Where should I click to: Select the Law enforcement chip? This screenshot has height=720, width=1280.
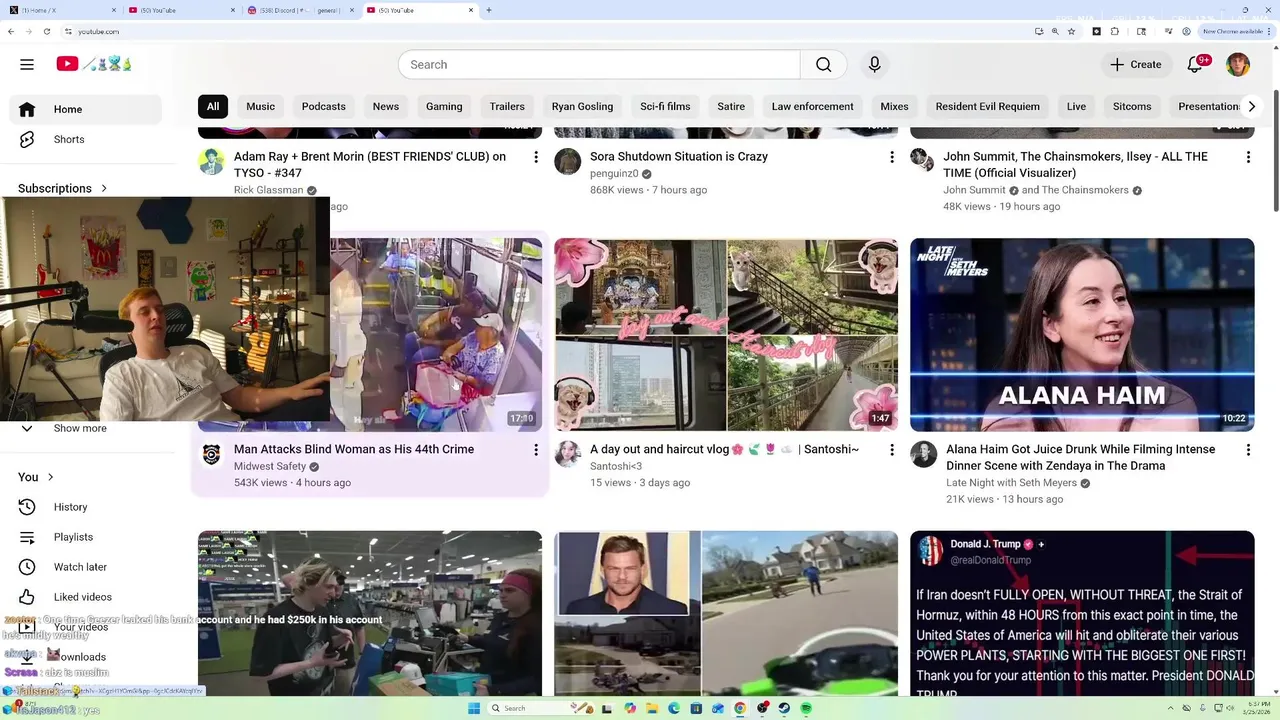coord(813,106)
